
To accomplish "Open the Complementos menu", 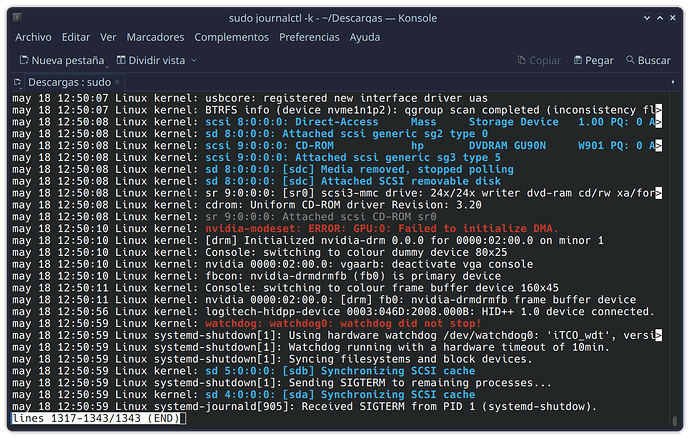I will click(x=231, y=37).
